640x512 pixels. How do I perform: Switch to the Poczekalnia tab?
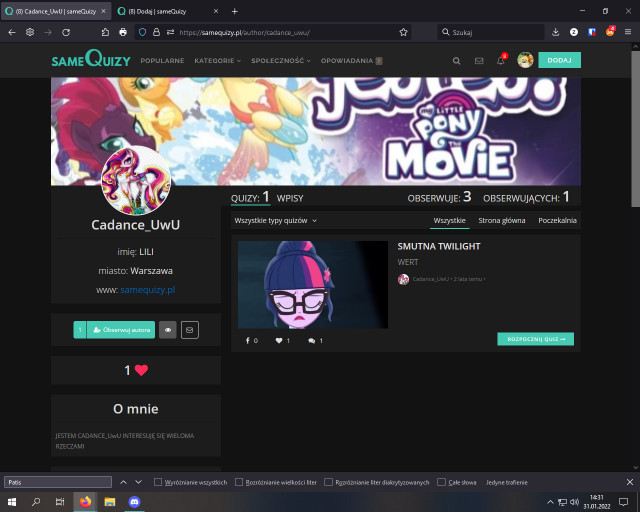[557, 220]
